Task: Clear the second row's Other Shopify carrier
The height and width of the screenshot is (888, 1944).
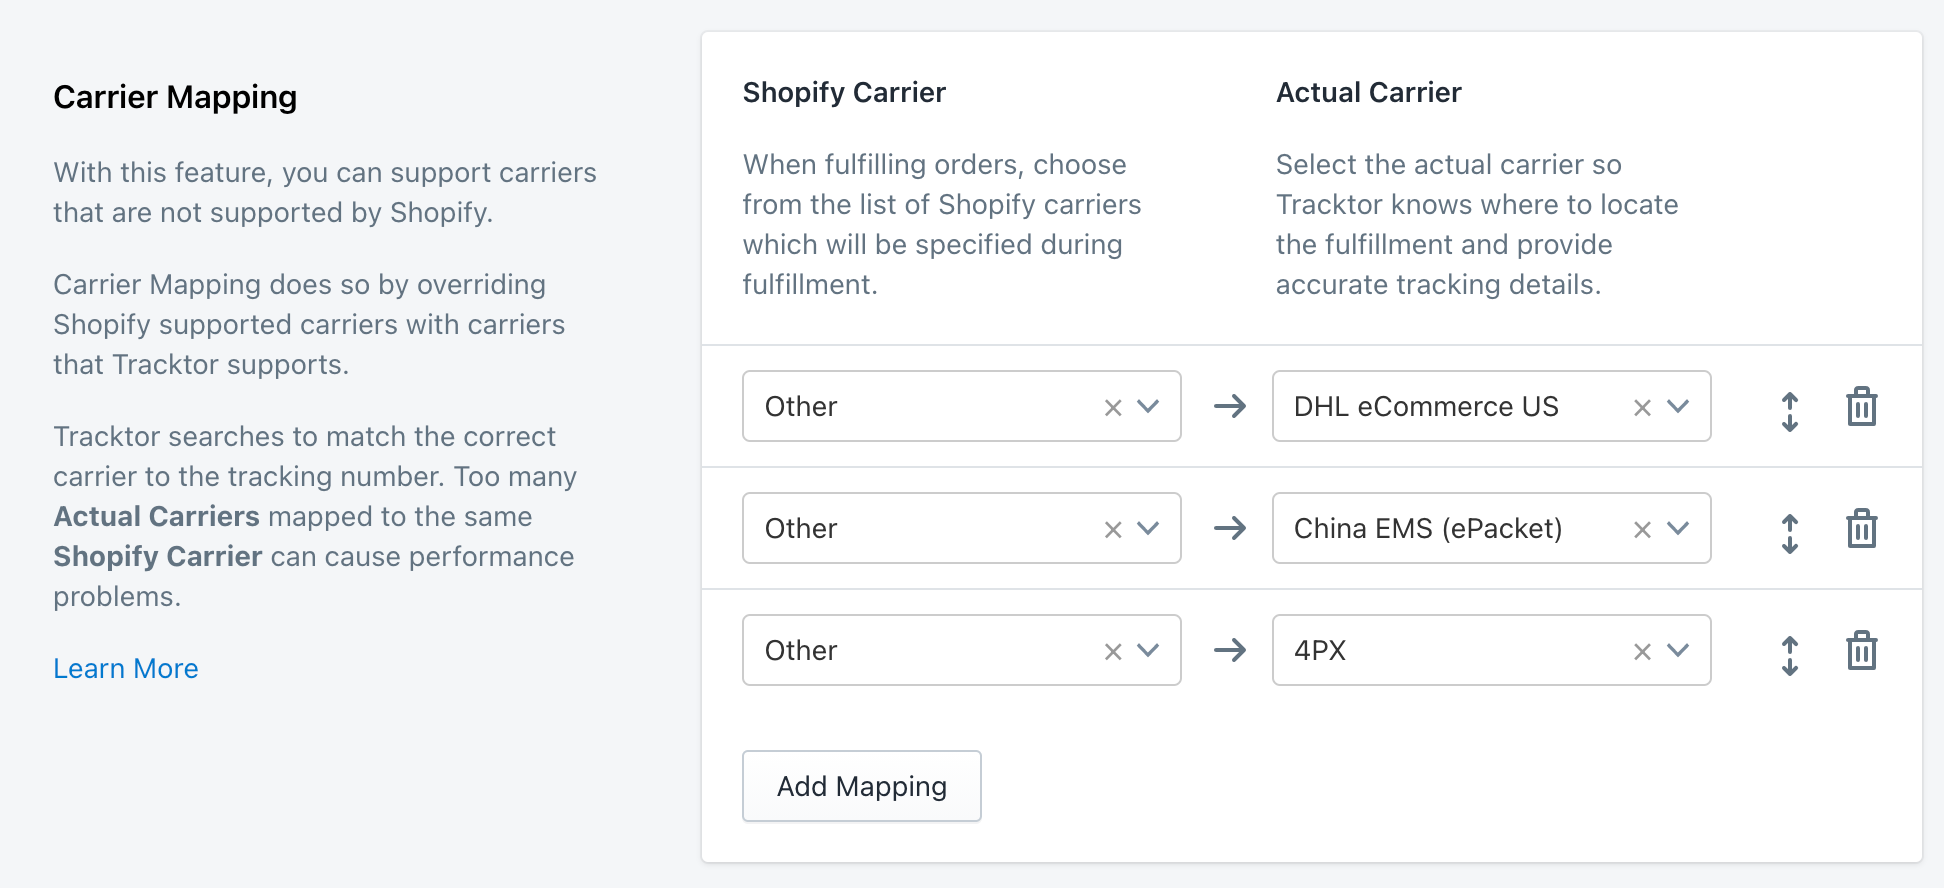Action: (x=1113, y=530)
